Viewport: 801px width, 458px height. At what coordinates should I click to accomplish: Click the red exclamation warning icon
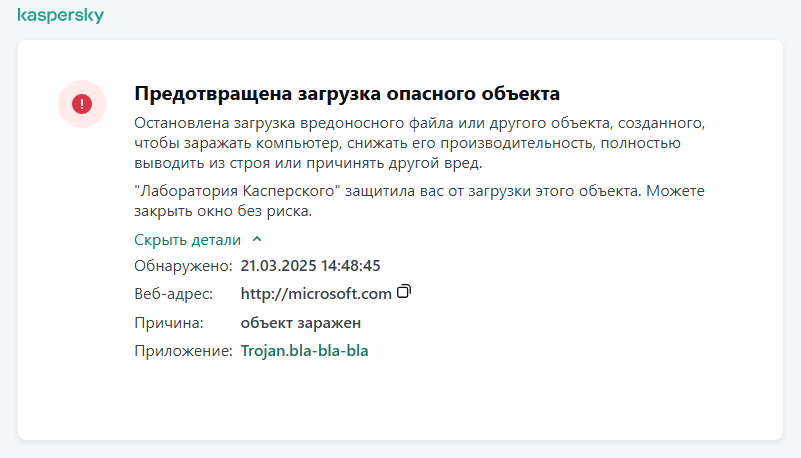pyautogui.click(x=82, y=103)
